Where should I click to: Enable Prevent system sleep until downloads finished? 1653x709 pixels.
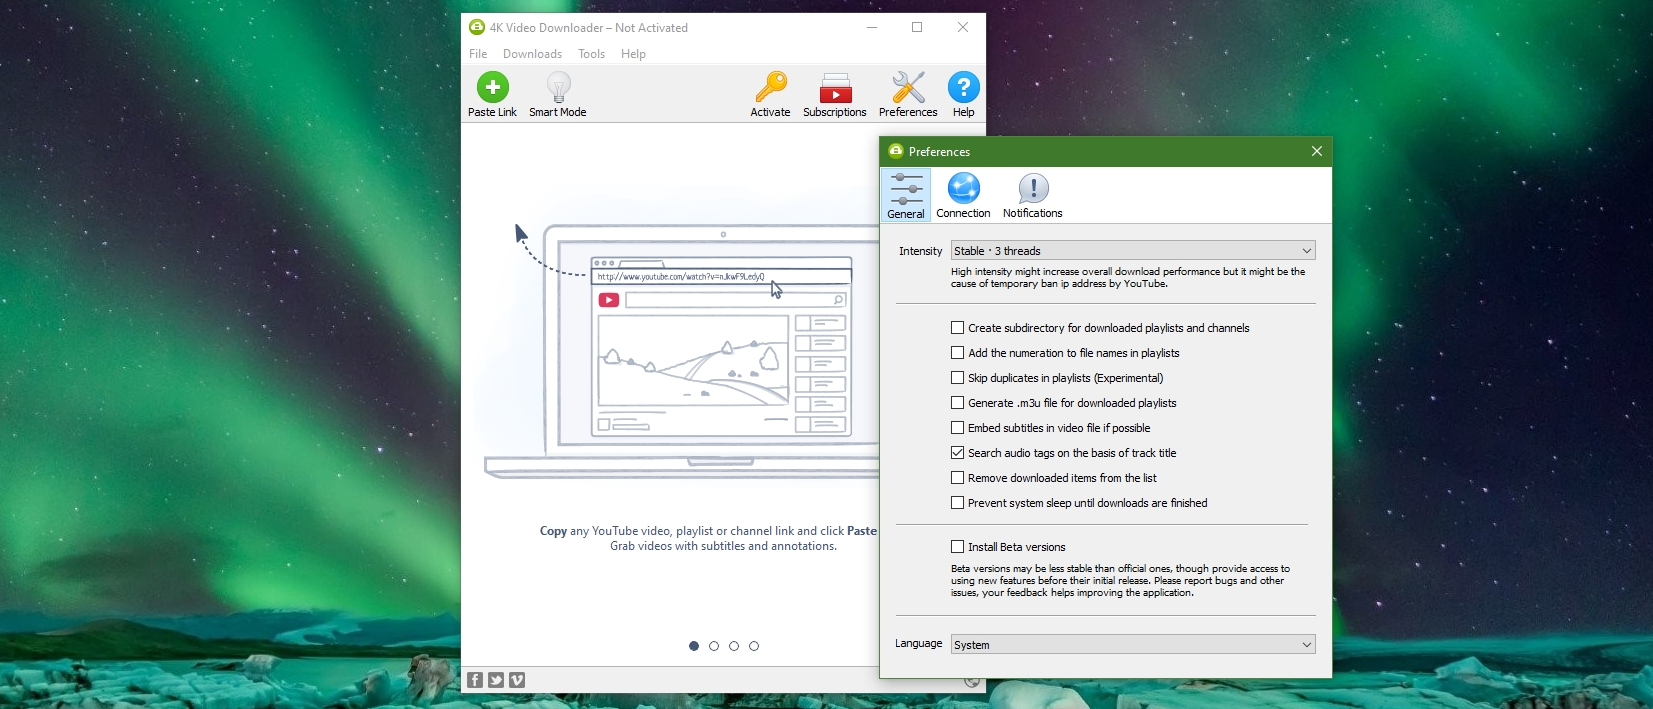point(957,503)
